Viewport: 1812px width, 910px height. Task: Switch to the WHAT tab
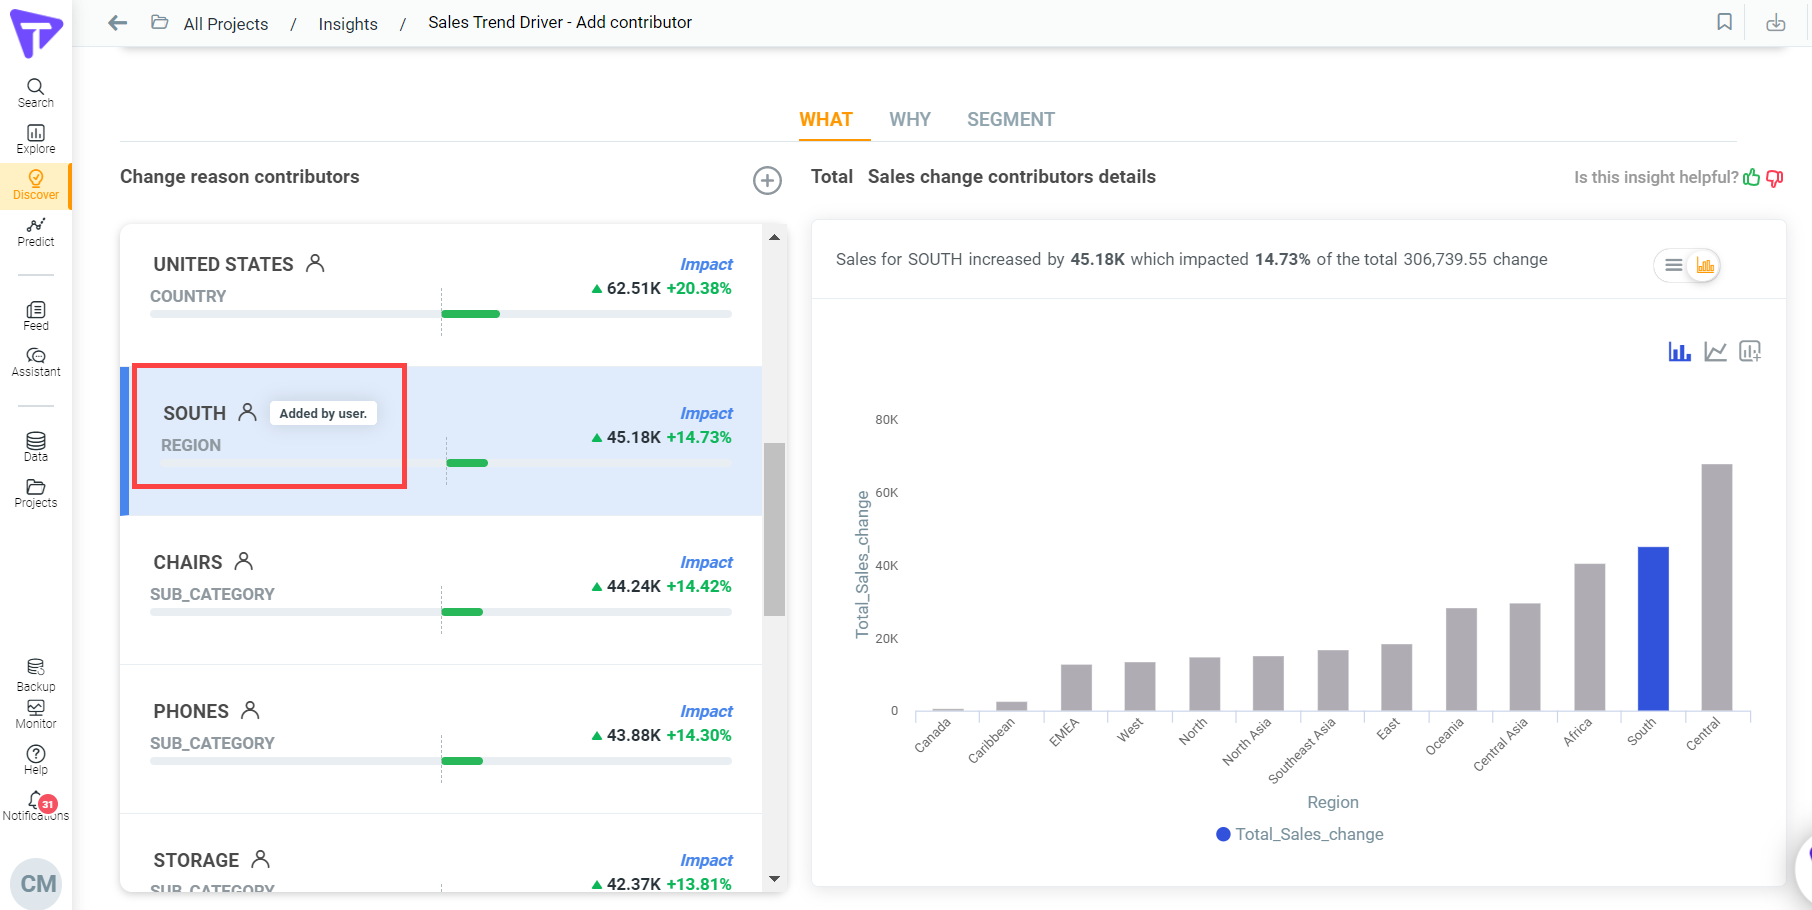pos(826,120)
